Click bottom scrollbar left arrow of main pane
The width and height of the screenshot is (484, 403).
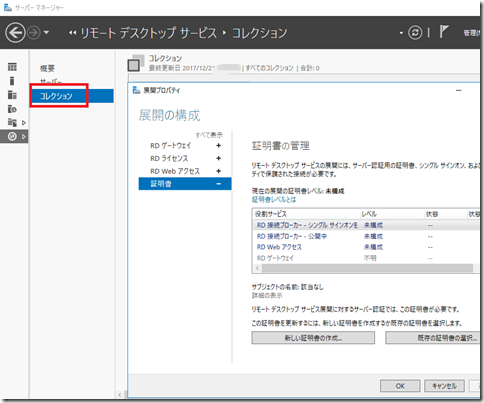pyautogui.click(x=120, y=395)
